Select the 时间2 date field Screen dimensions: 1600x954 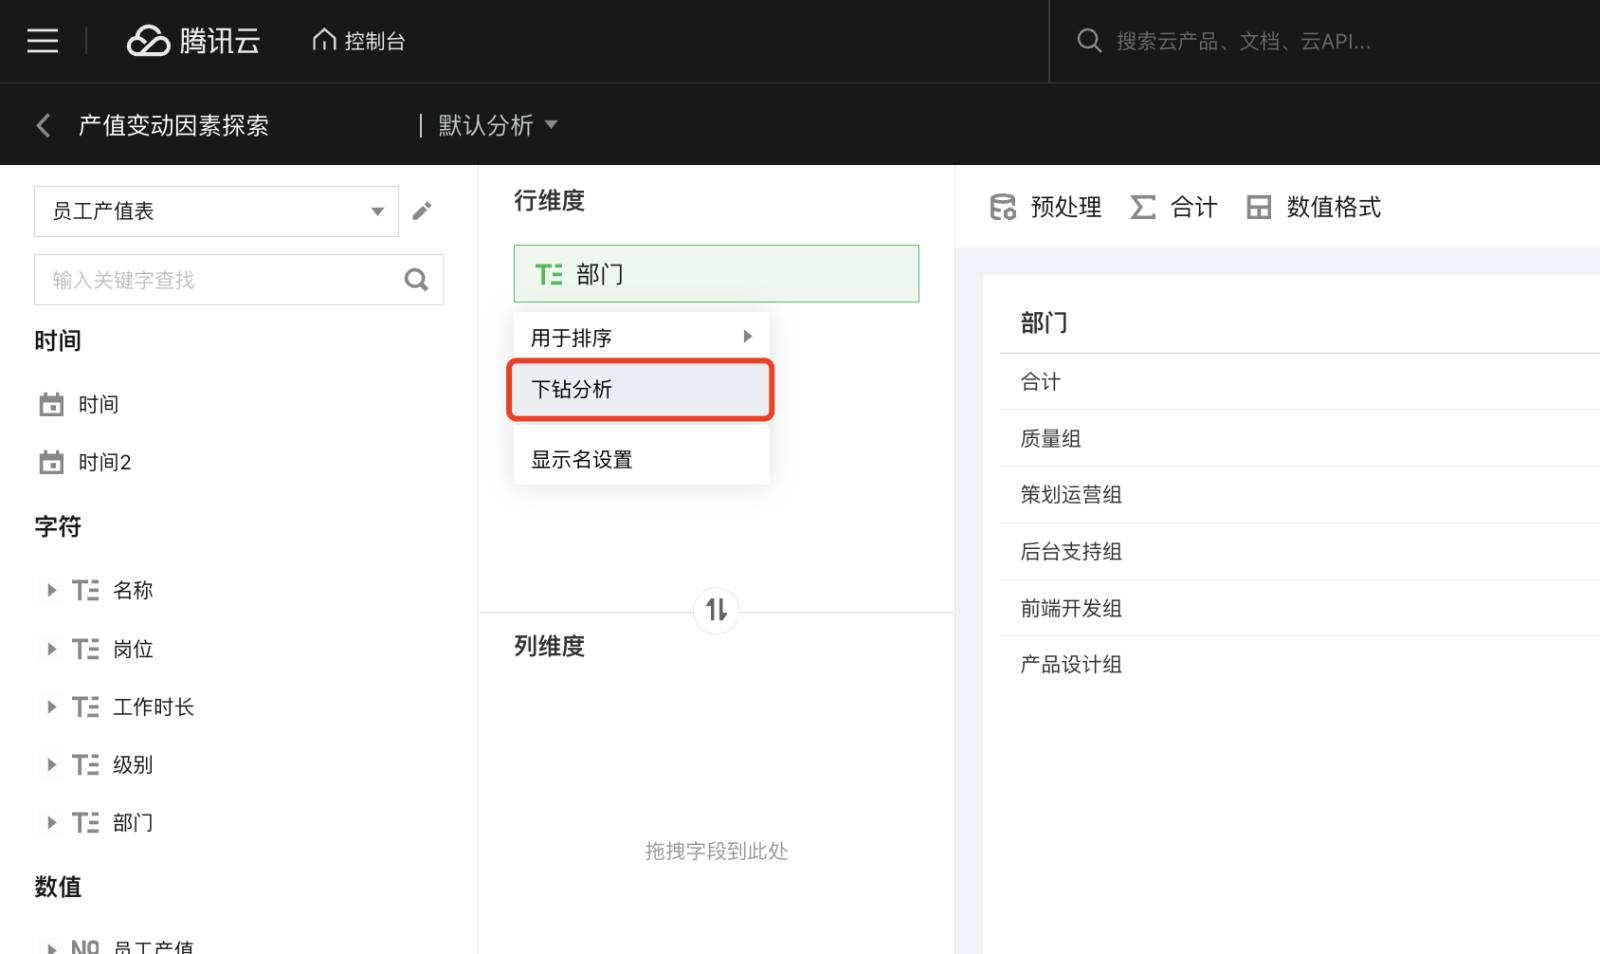104,462
